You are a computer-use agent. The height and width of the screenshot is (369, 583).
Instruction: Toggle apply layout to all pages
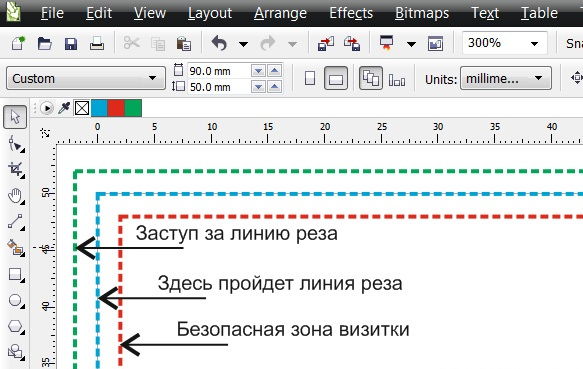(370, 78)
